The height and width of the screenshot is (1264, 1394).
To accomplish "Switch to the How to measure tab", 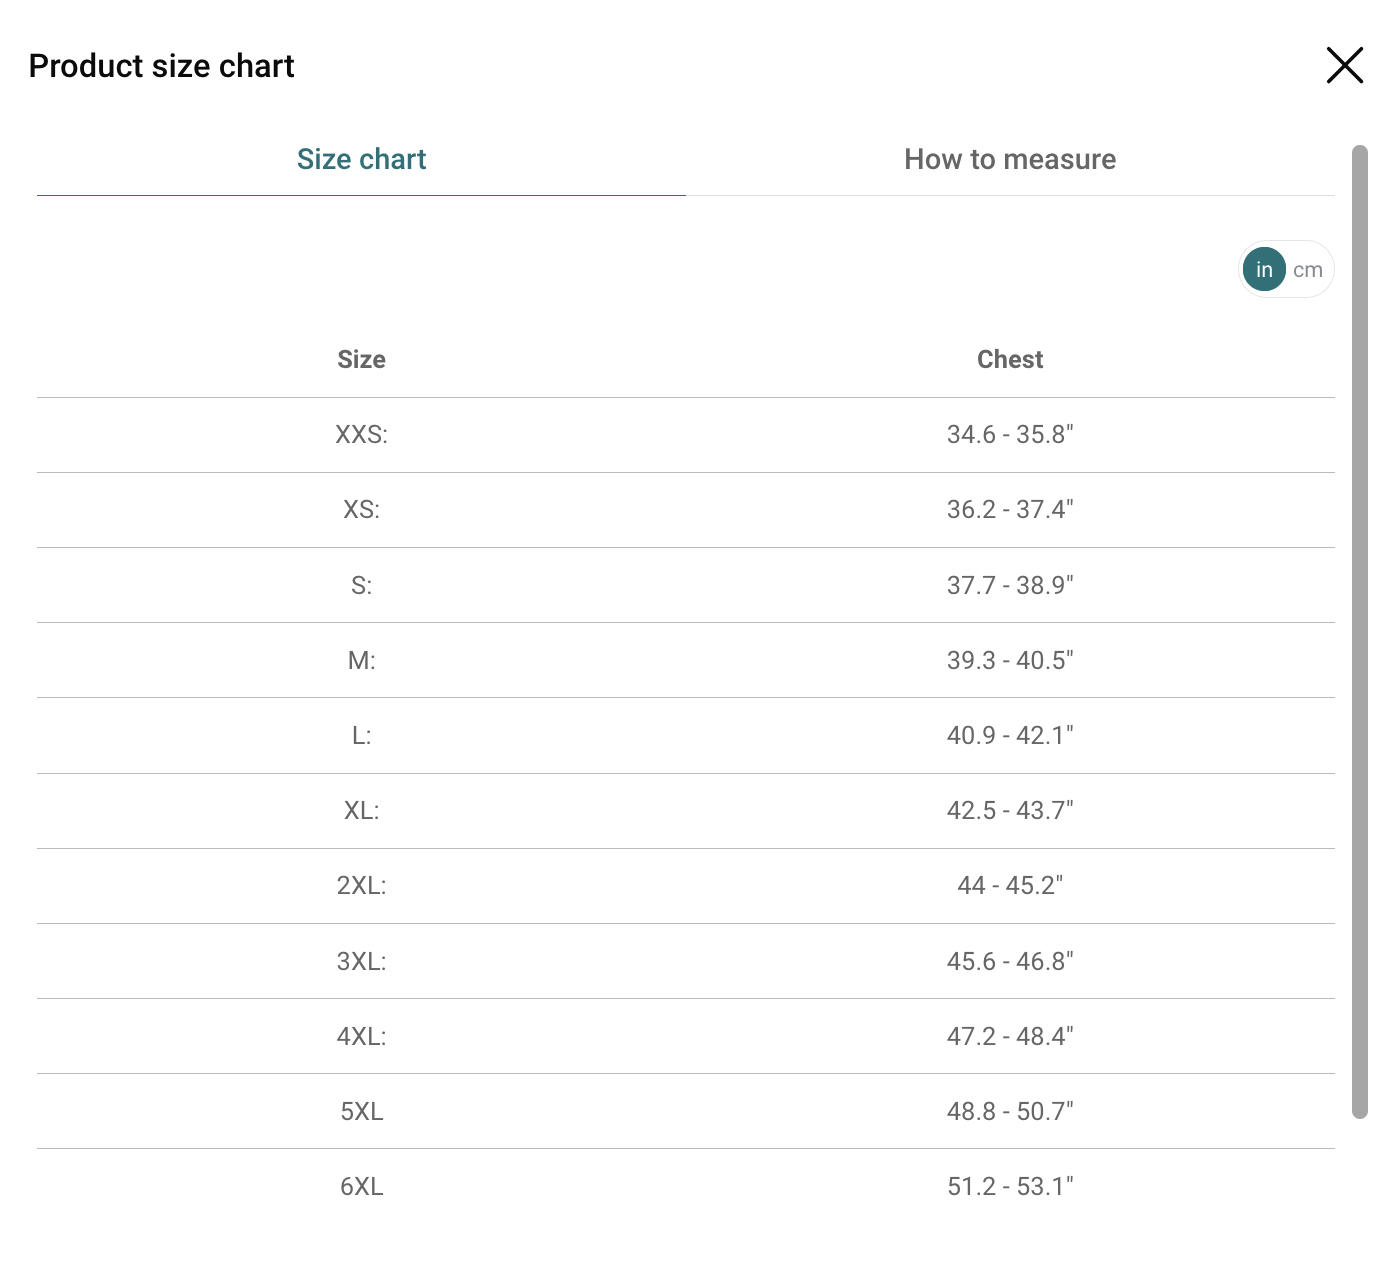I will tap(1010, 159).
